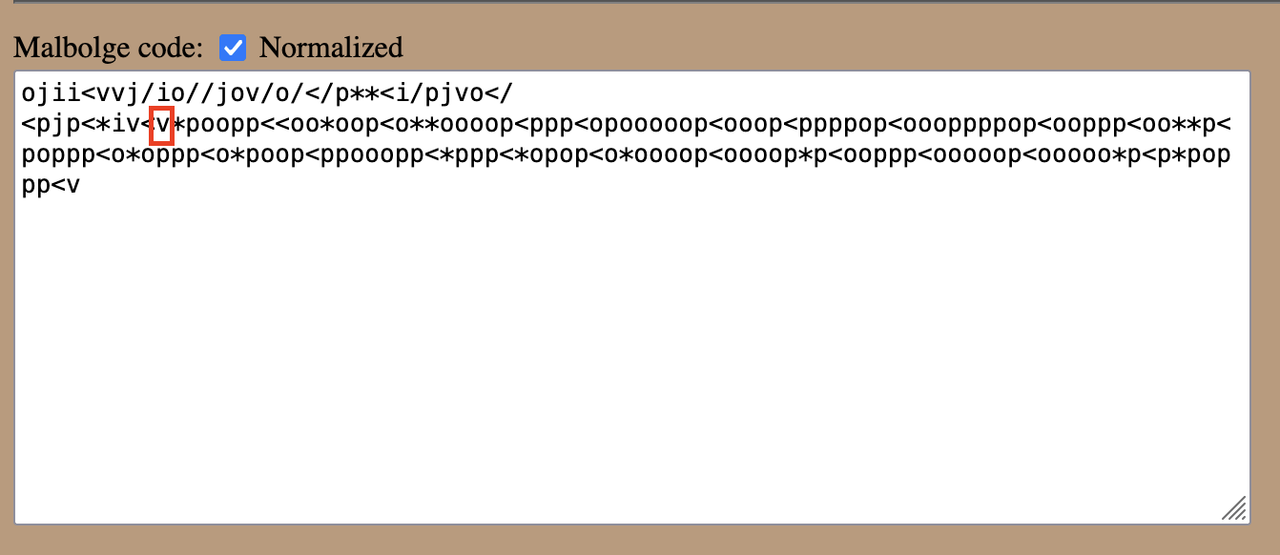Click the leading "ojii" on first line
Viewport: 1280px width, 555px height.
(51, 94)
